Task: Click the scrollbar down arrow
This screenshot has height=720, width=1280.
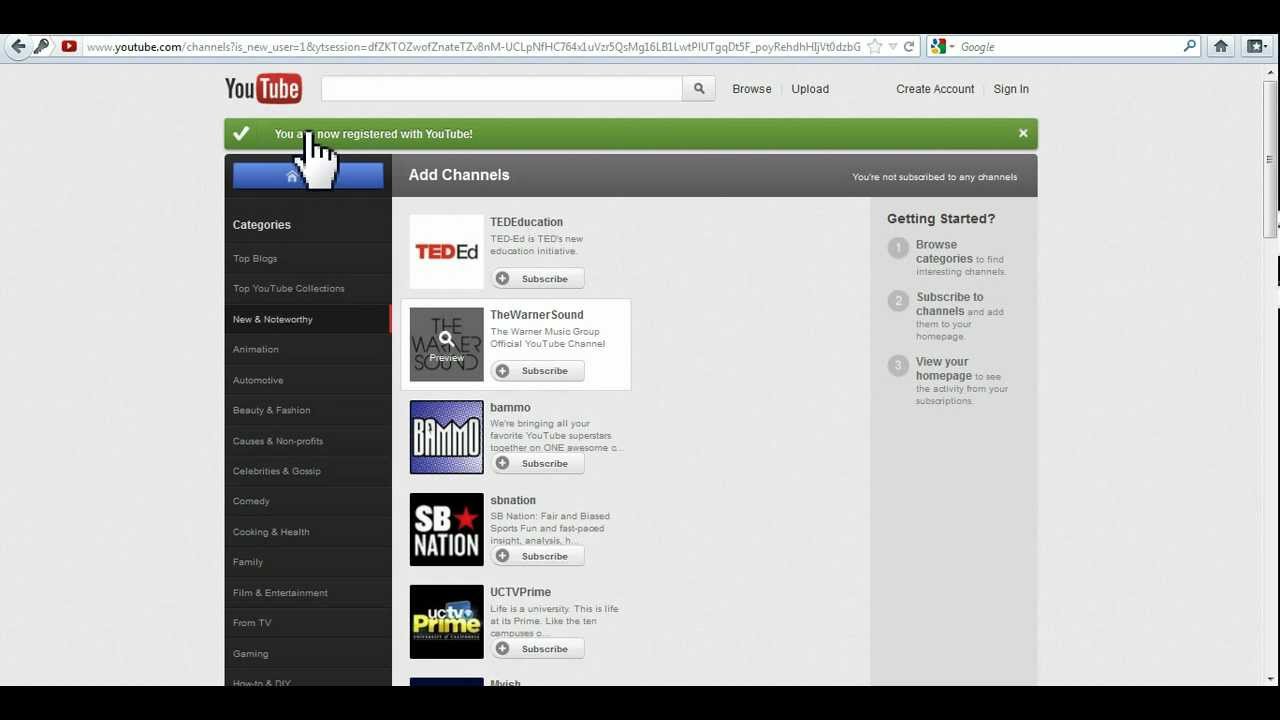Action: point(1270,679)
